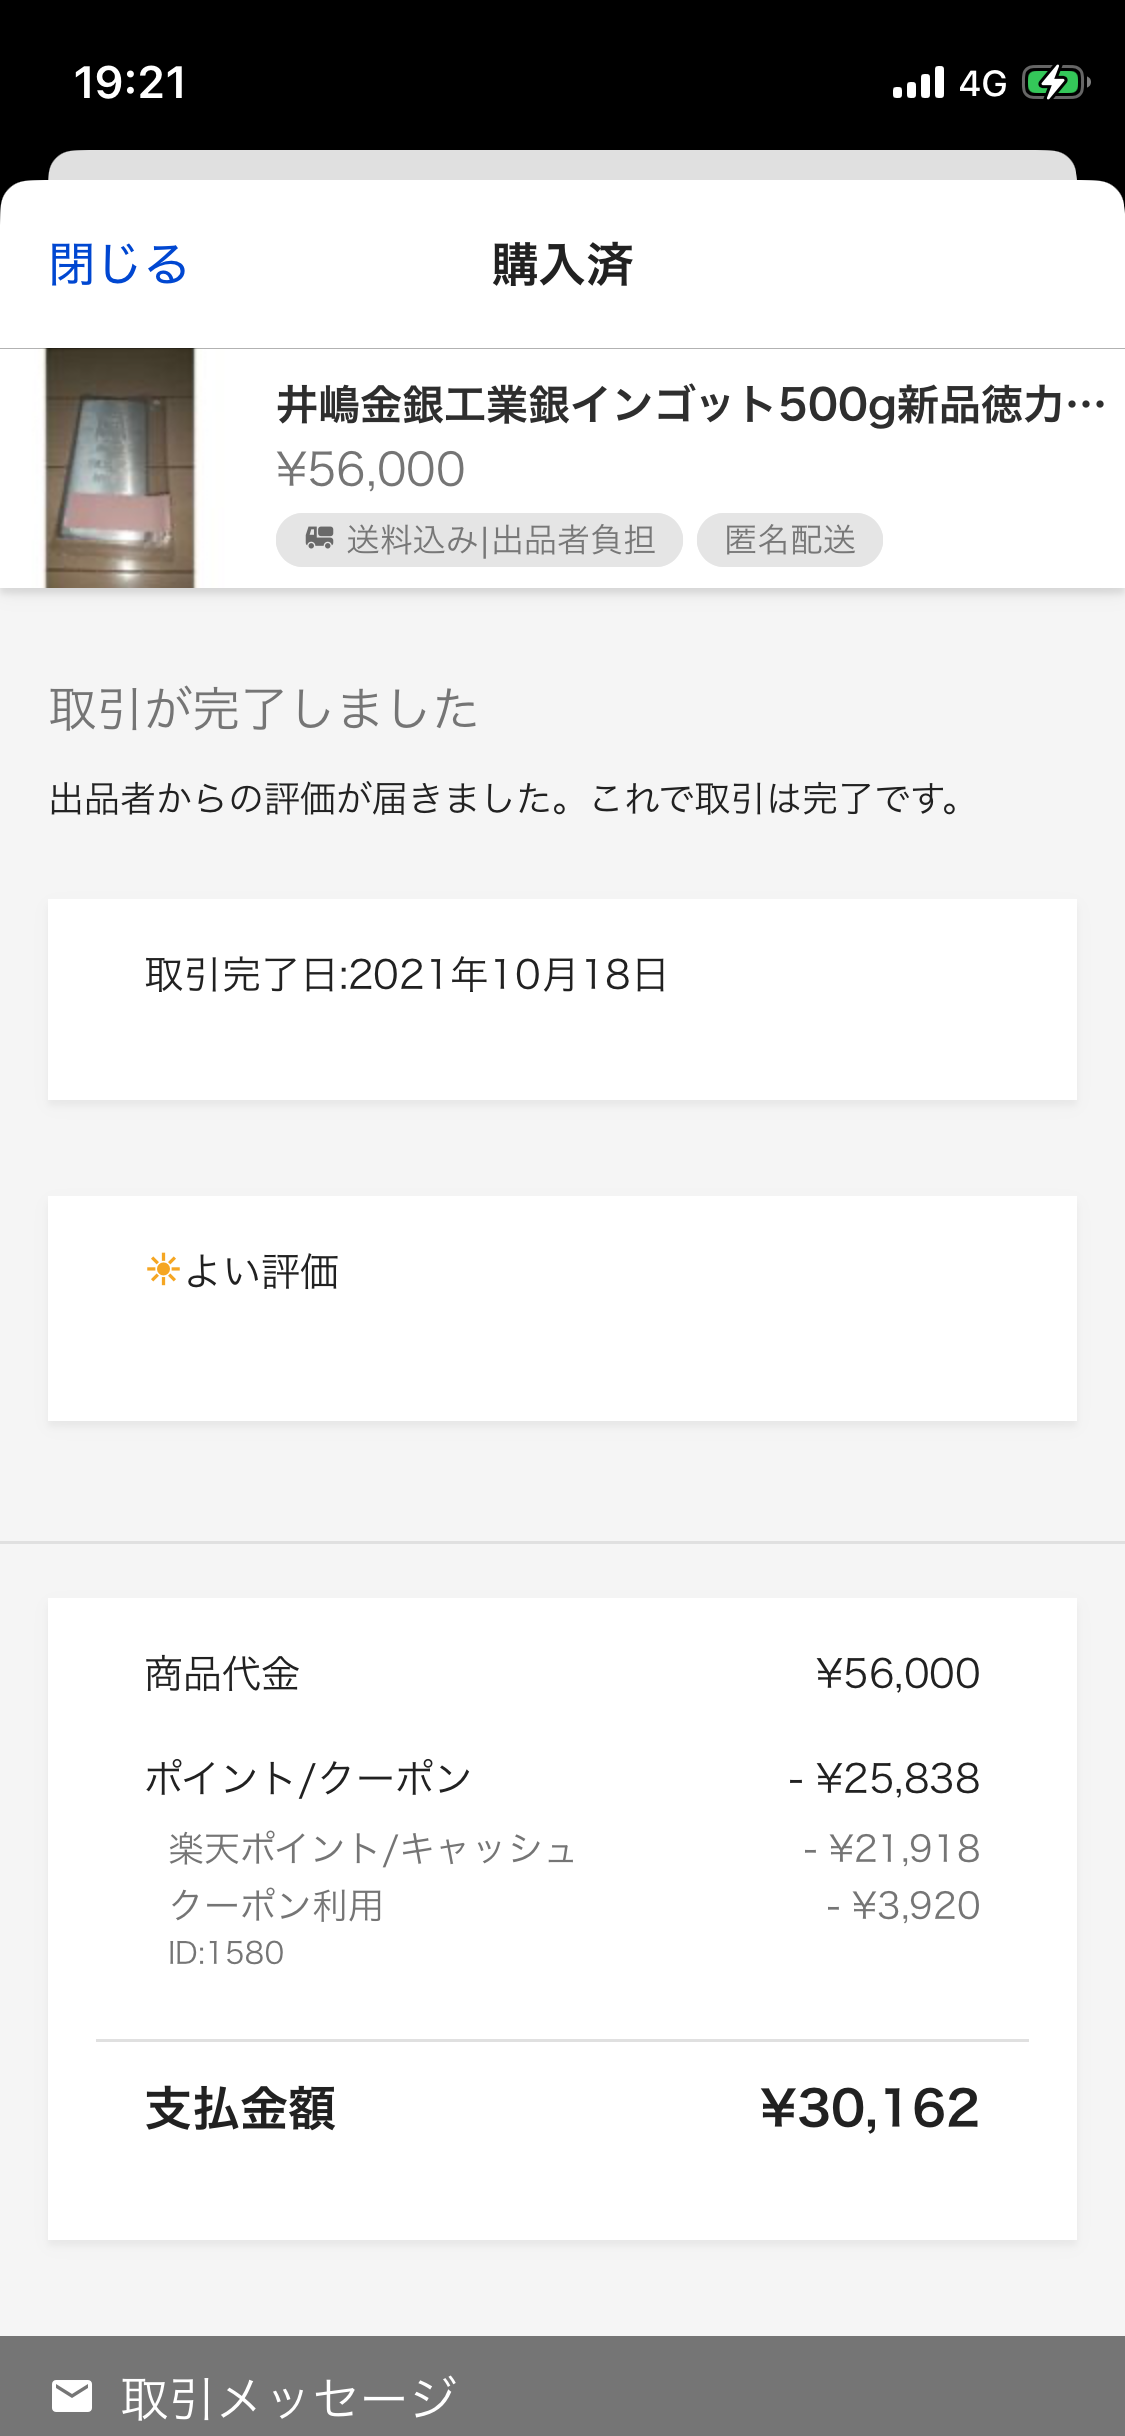Tap the cellular signal bars icon
Image resolution: width=1125 pixels, height=2436 pixels.
coord(918,82)
